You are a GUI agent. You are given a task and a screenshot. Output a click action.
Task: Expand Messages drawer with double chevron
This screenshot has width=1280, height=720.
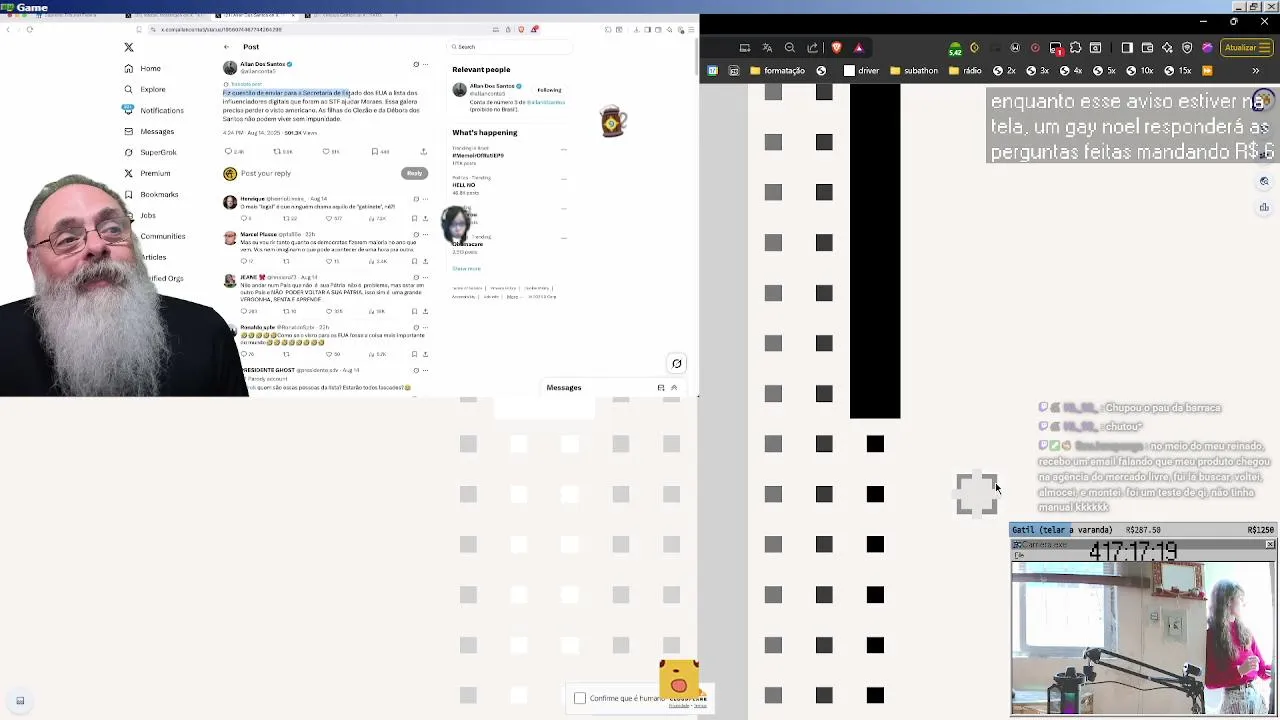coord(674,388)
